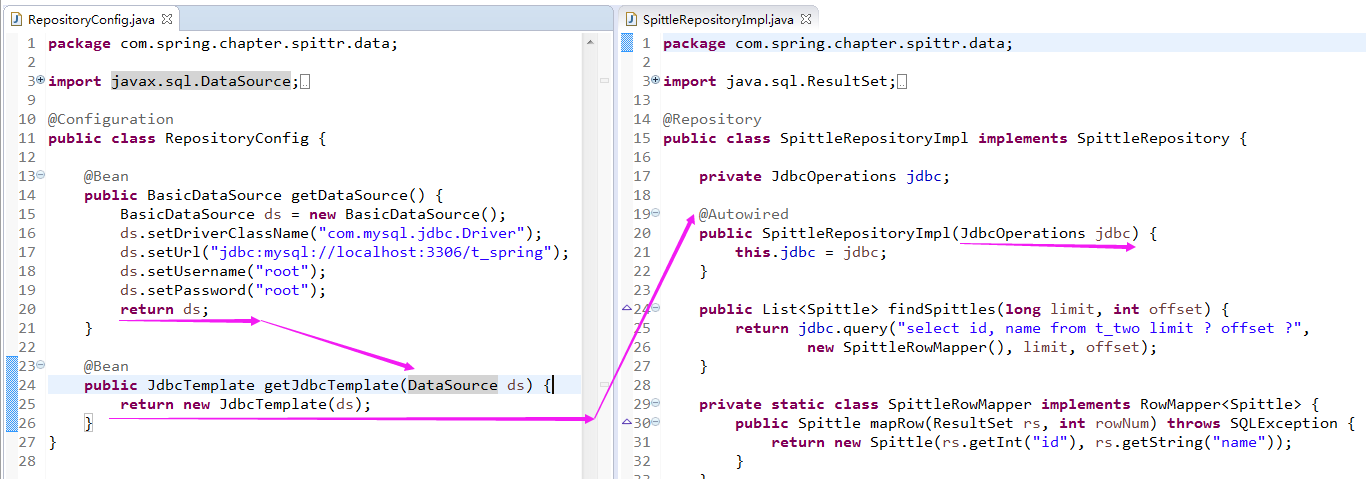The image size is (1366, 479).
Task: Click the 'return jdbc.query' SQL statement line
Action: pyautogui.click(x=1022, y=328)
